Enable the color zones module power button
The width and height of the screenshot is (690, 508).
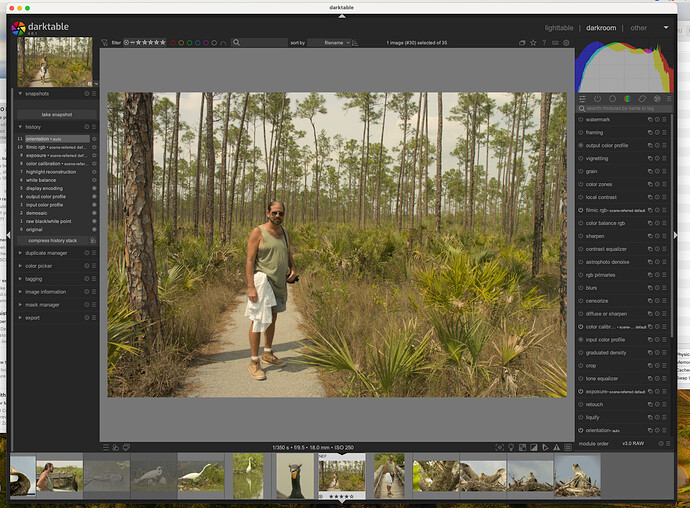pyautogui.click(x=581, y=184)
